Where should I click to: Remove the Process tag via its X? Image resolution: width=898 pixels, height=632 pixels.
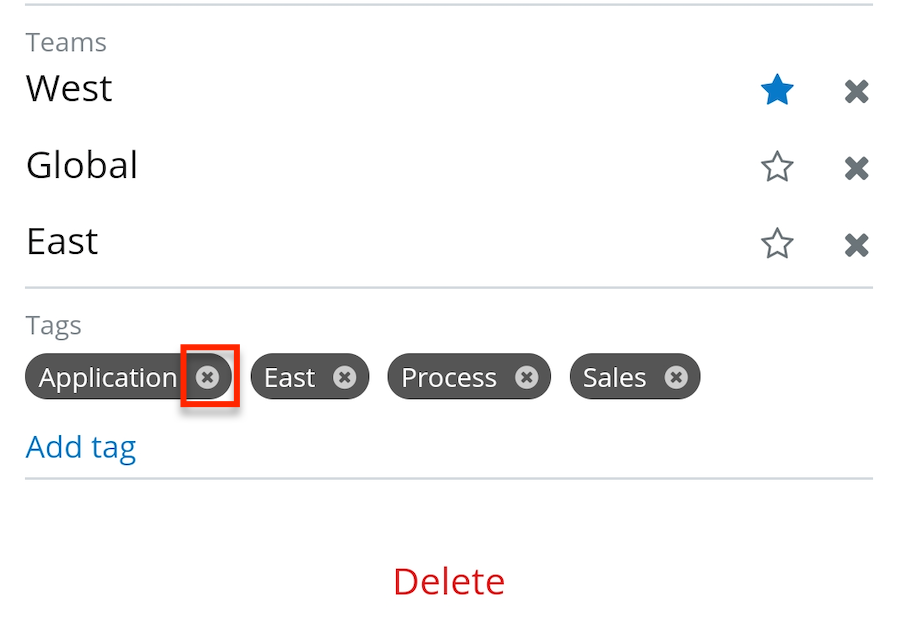click(x=527, y=377)
